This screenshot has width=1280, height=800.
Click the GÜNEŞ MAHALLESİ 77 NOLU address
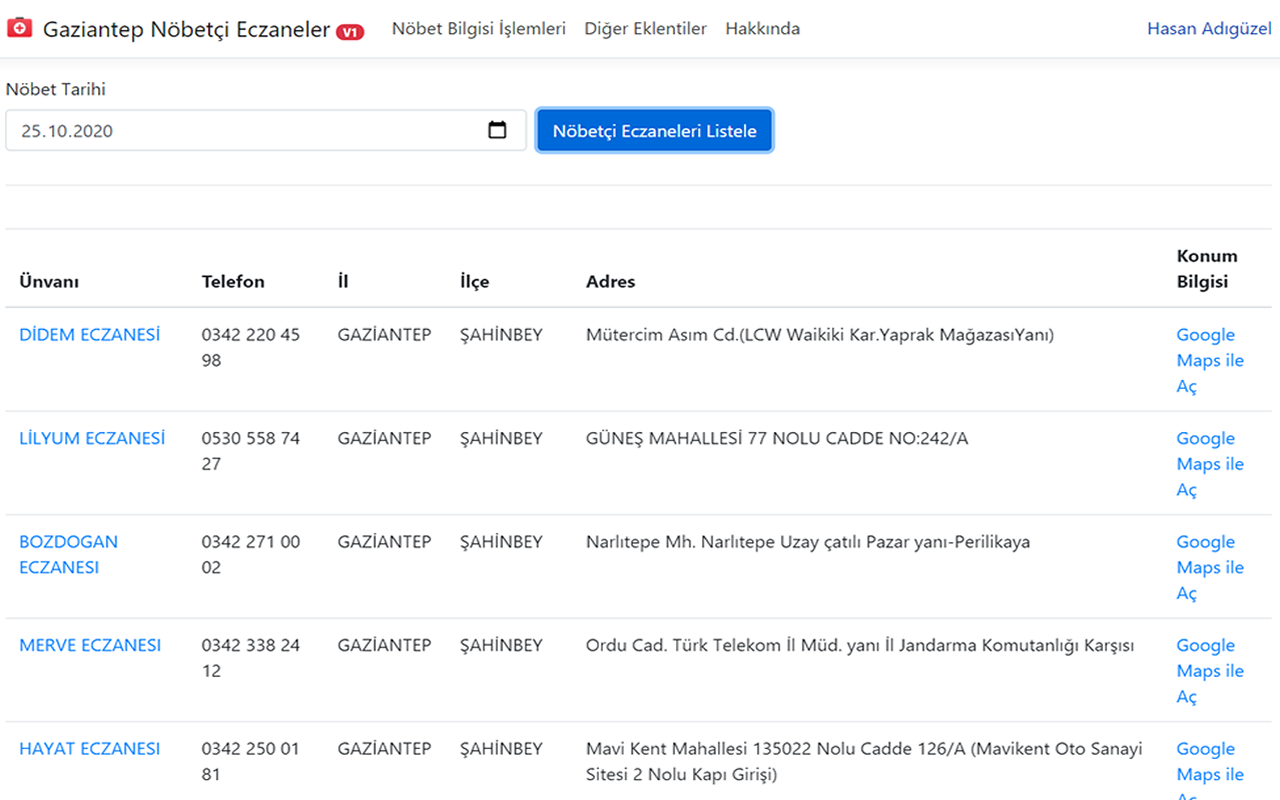coord(777,438)
